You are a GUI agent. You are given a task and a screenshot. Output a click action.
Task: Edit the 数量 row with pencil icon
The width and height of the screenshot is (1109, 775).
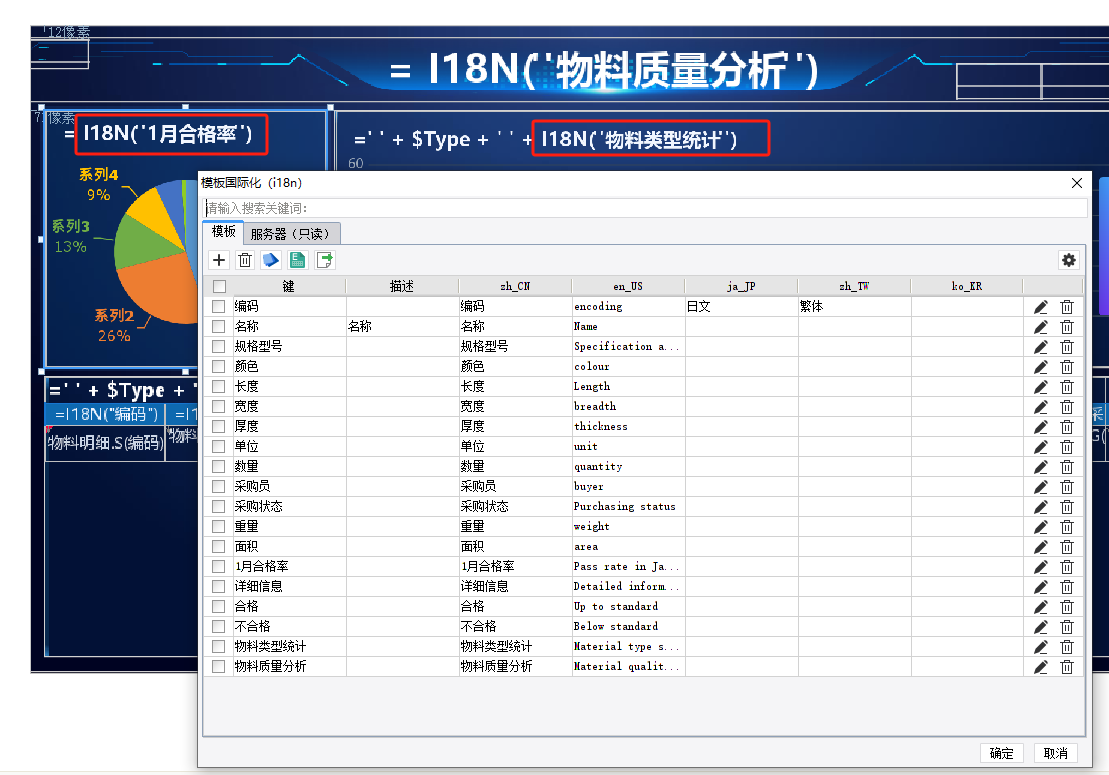pos(1040,467)
